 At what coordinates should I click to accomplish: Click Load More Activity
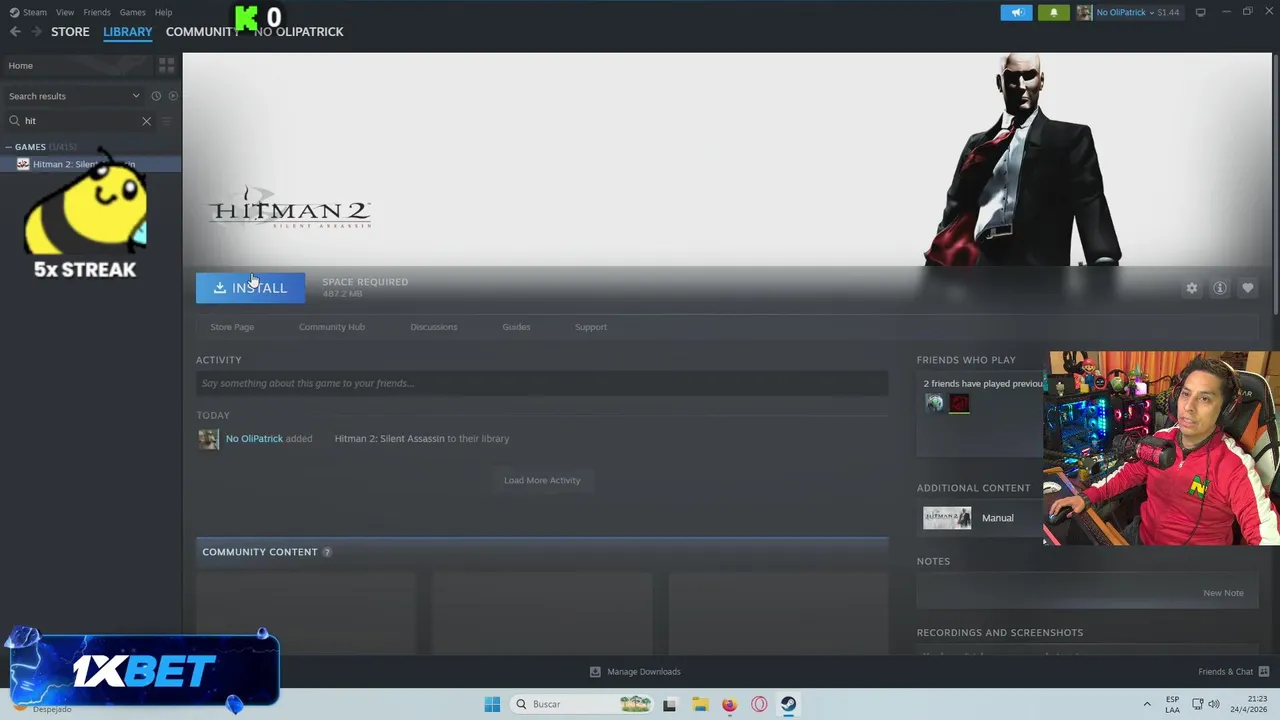pos(542,480)
